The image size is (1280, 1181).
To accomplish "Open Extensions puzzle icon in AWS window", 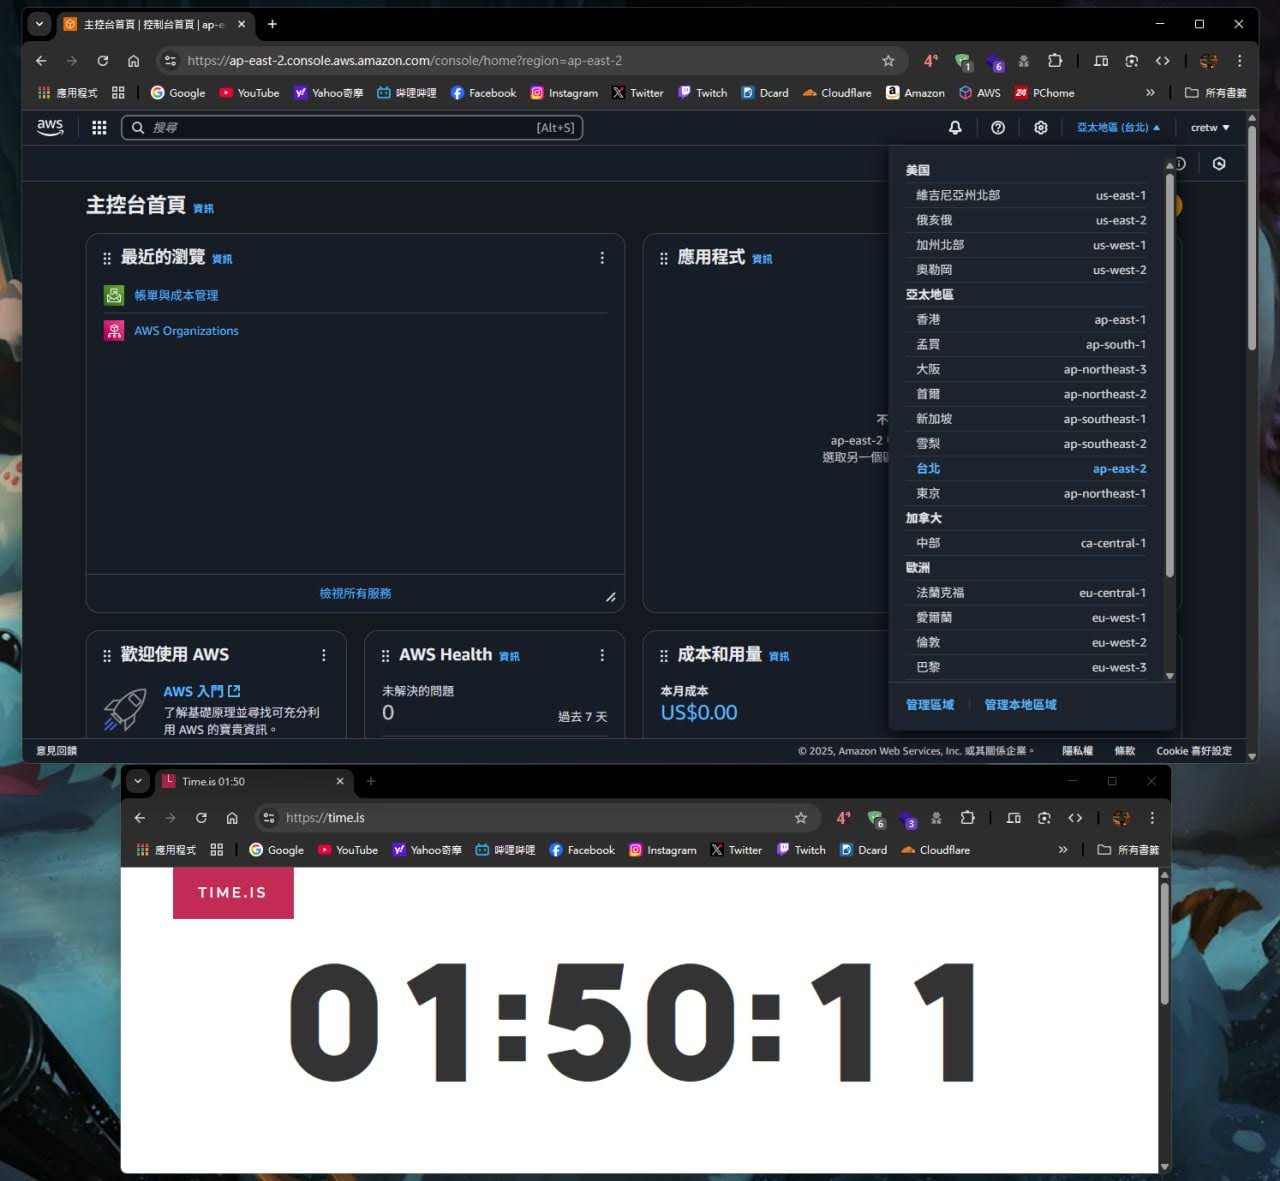I will [x=1055, y=61].
